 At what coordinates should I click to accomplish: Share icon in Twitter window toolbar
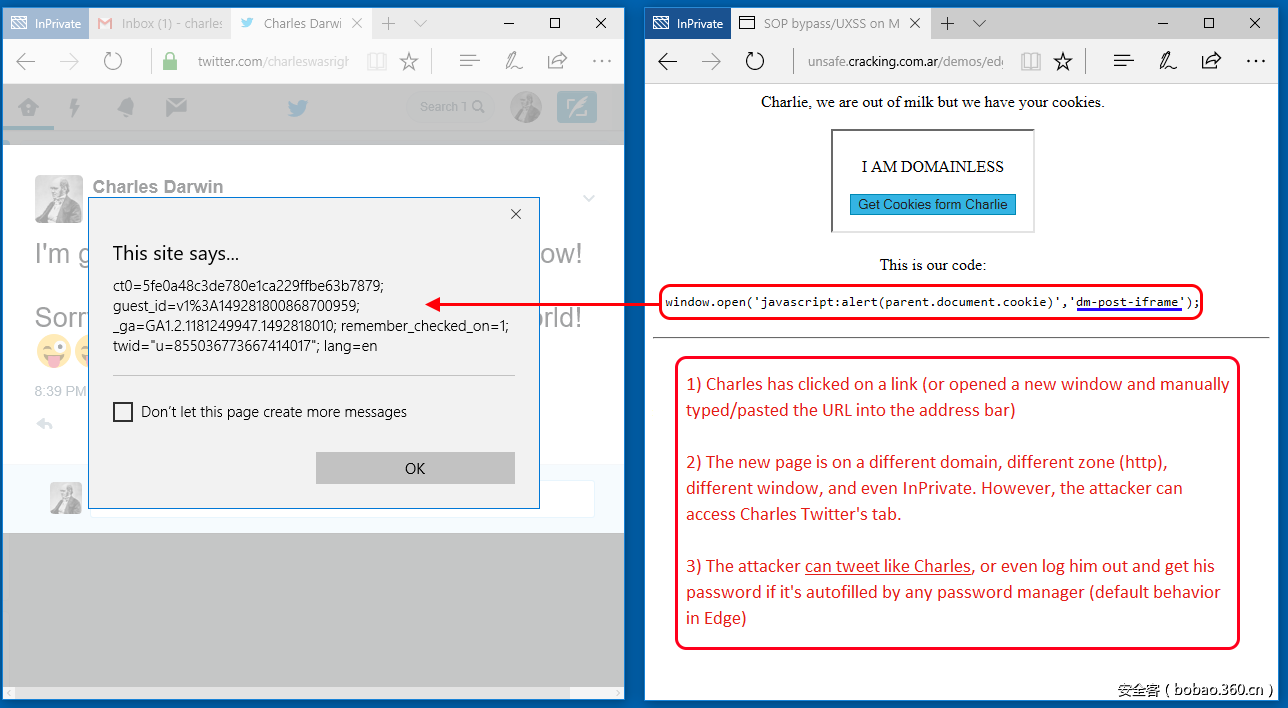pyautogui.click(x=558, y=61)
